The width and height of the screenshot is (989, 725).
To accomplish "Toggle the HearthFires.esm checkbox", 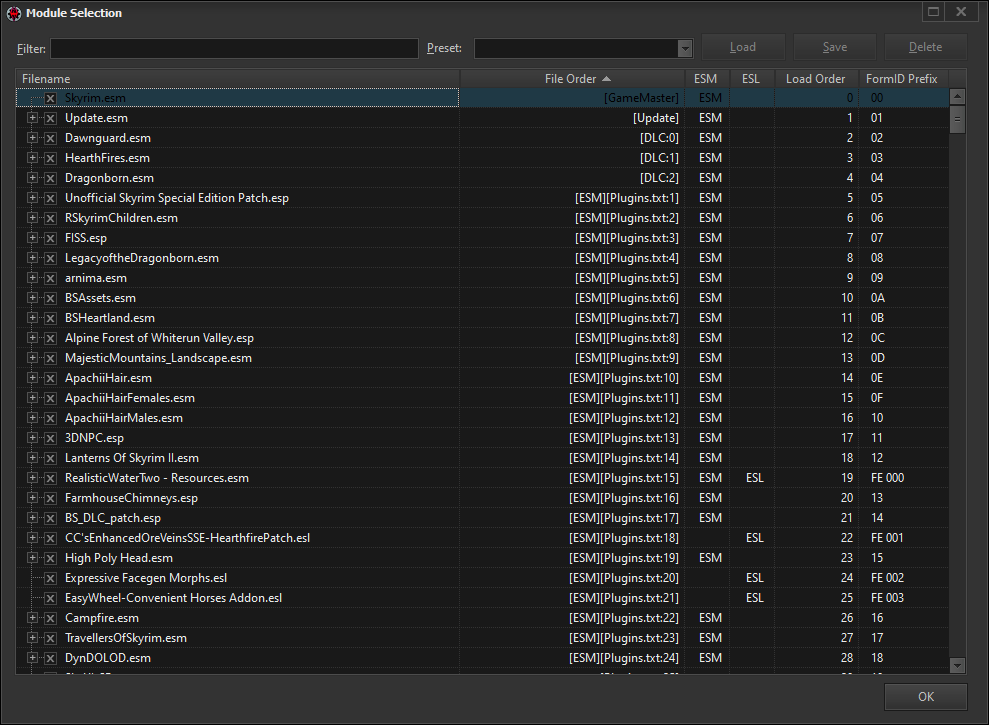I will pyautogui.click(x=50, y=158).
